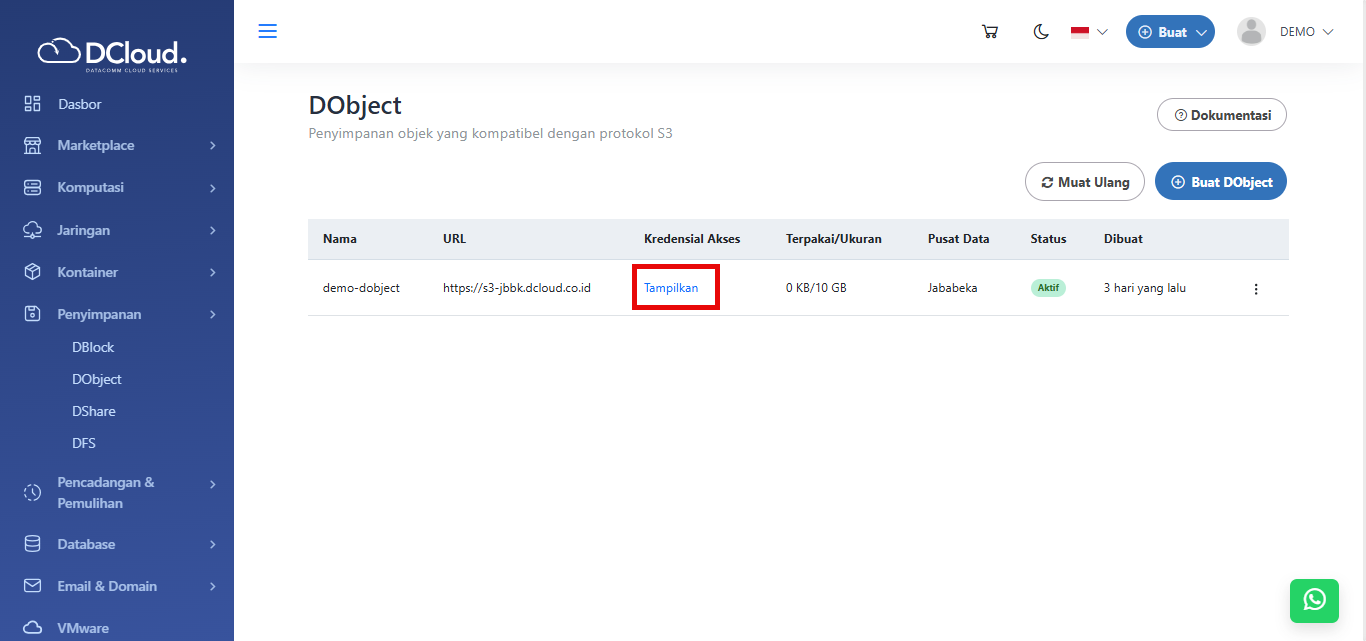Open Dasbor from the sidebar
The image size is (1366, 641).
point(79,104)
